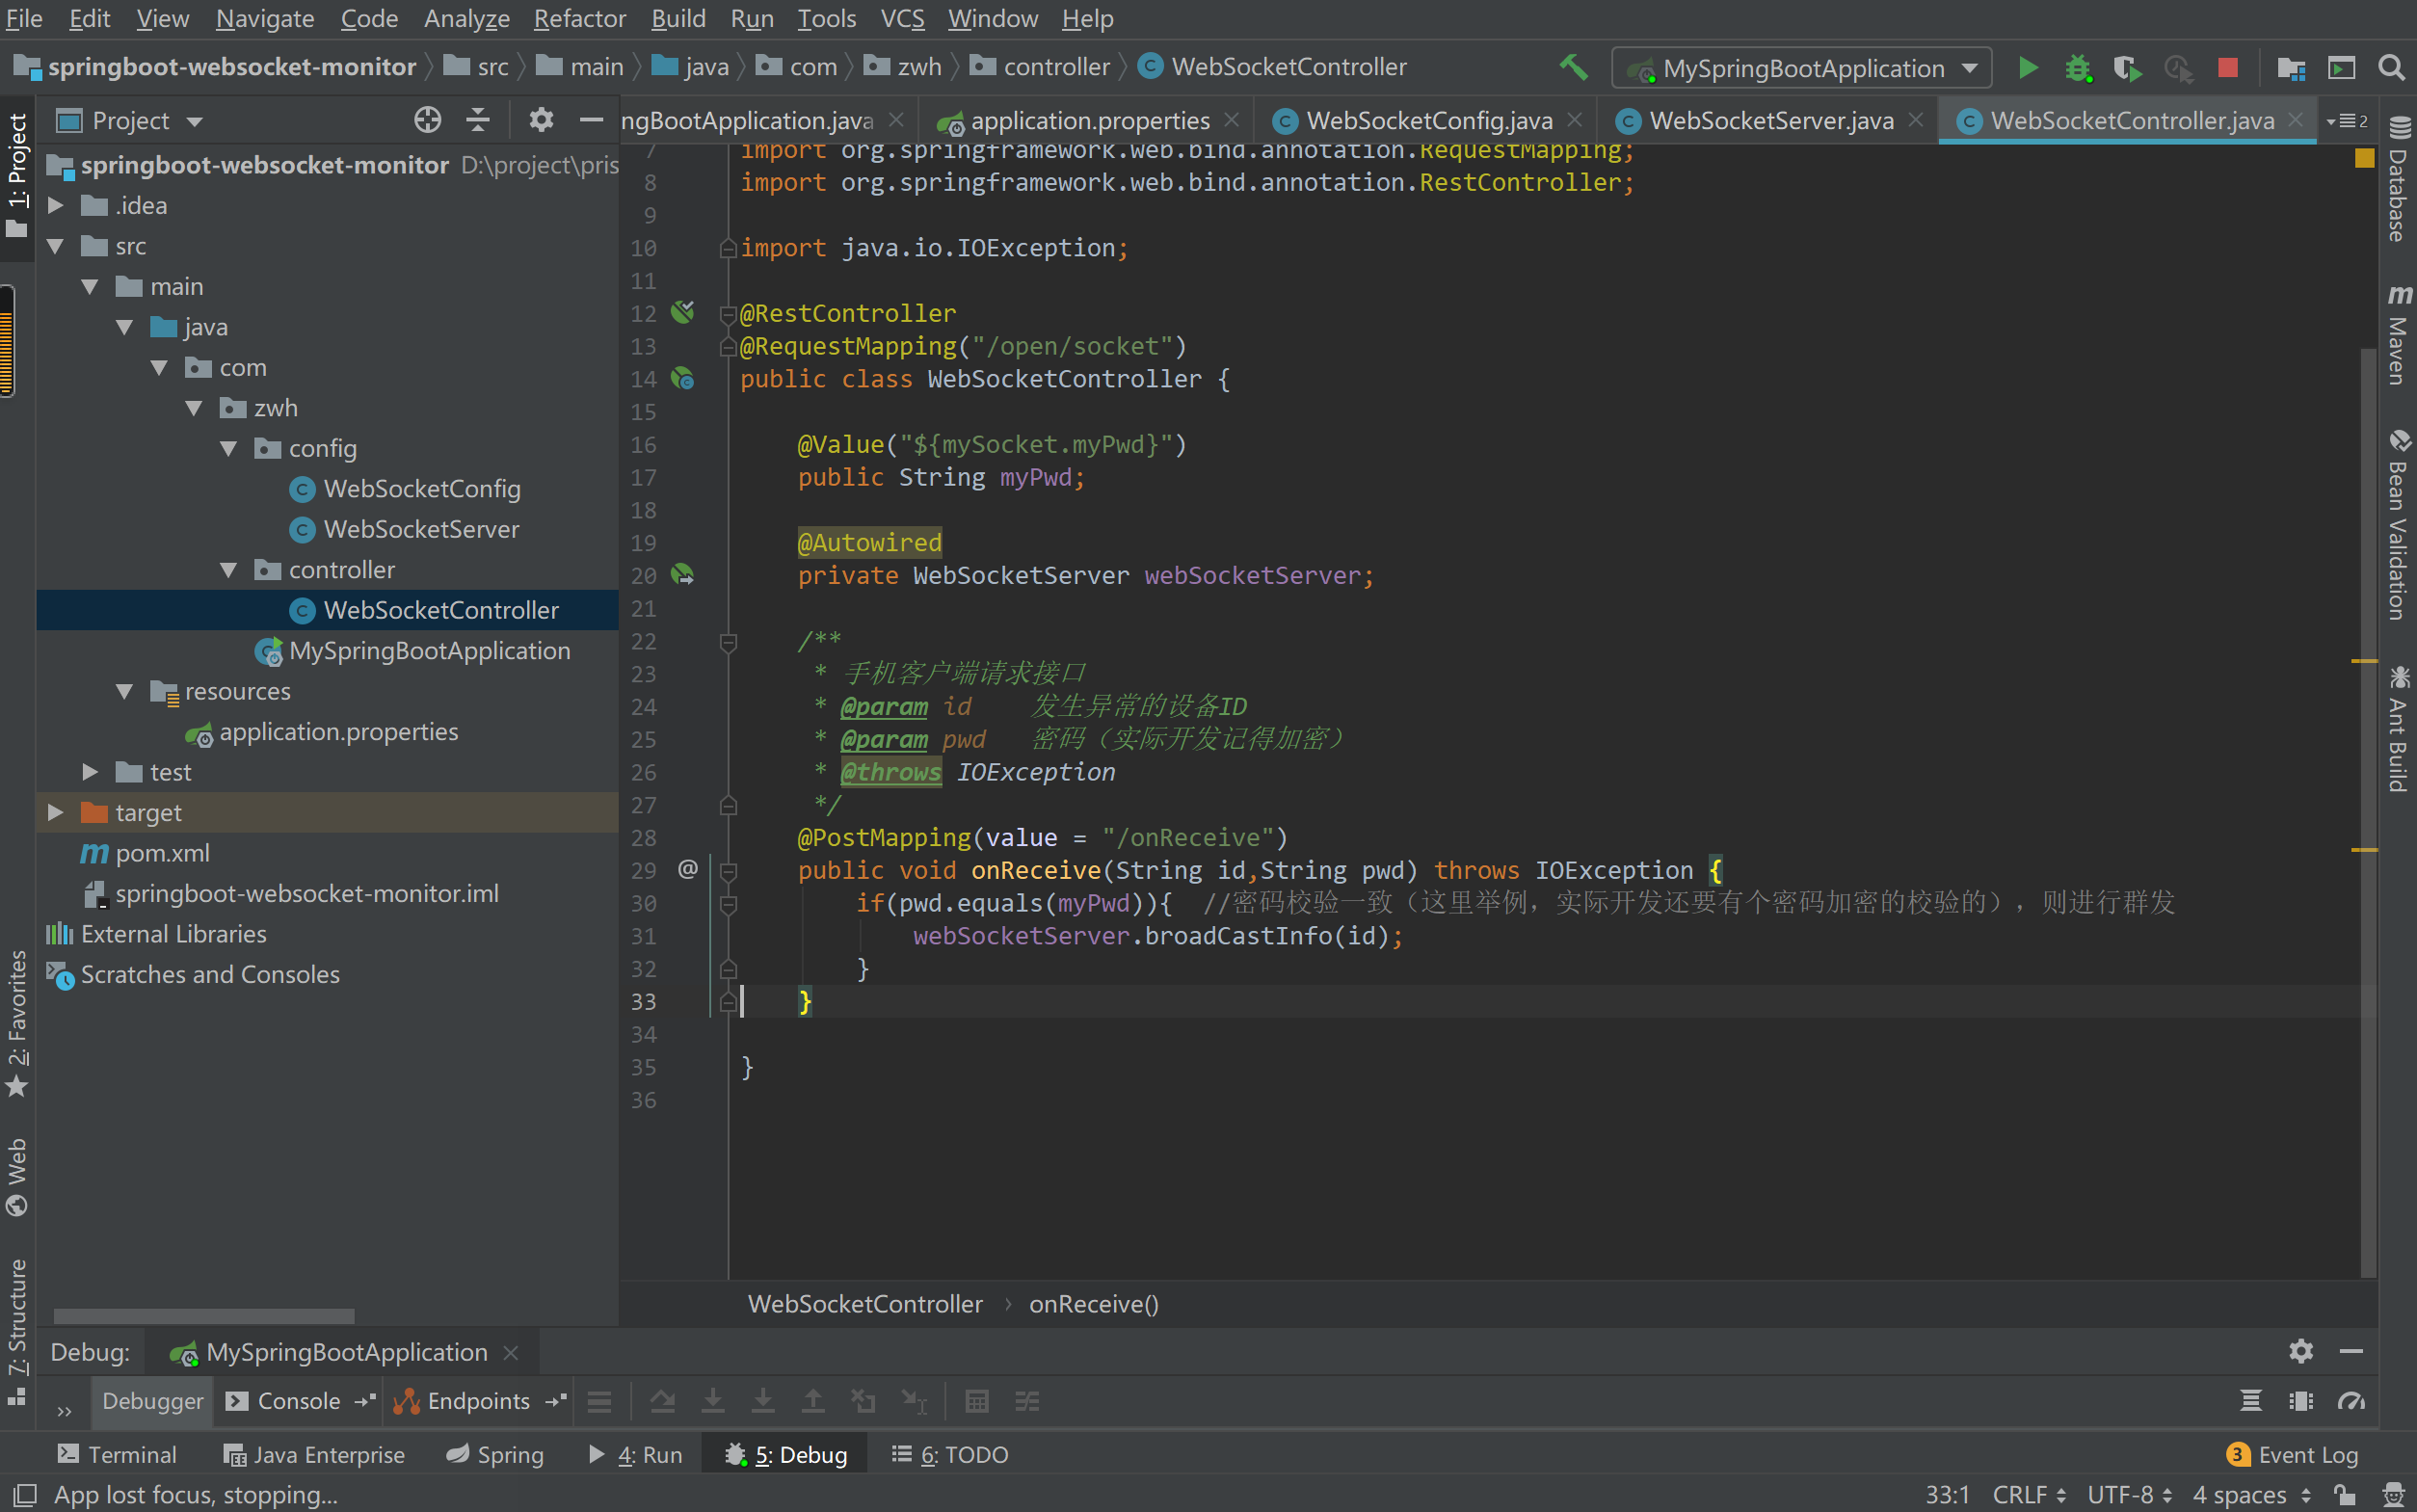Click Project Structure icon in toolbar

click(2290, 68)
